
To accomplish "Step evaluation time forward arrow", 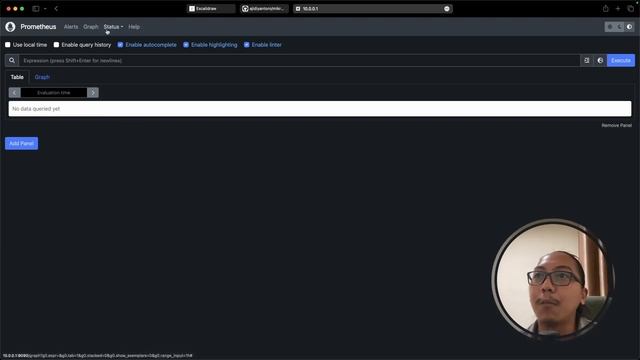I will pyautogui.click(x=93, y=93).
